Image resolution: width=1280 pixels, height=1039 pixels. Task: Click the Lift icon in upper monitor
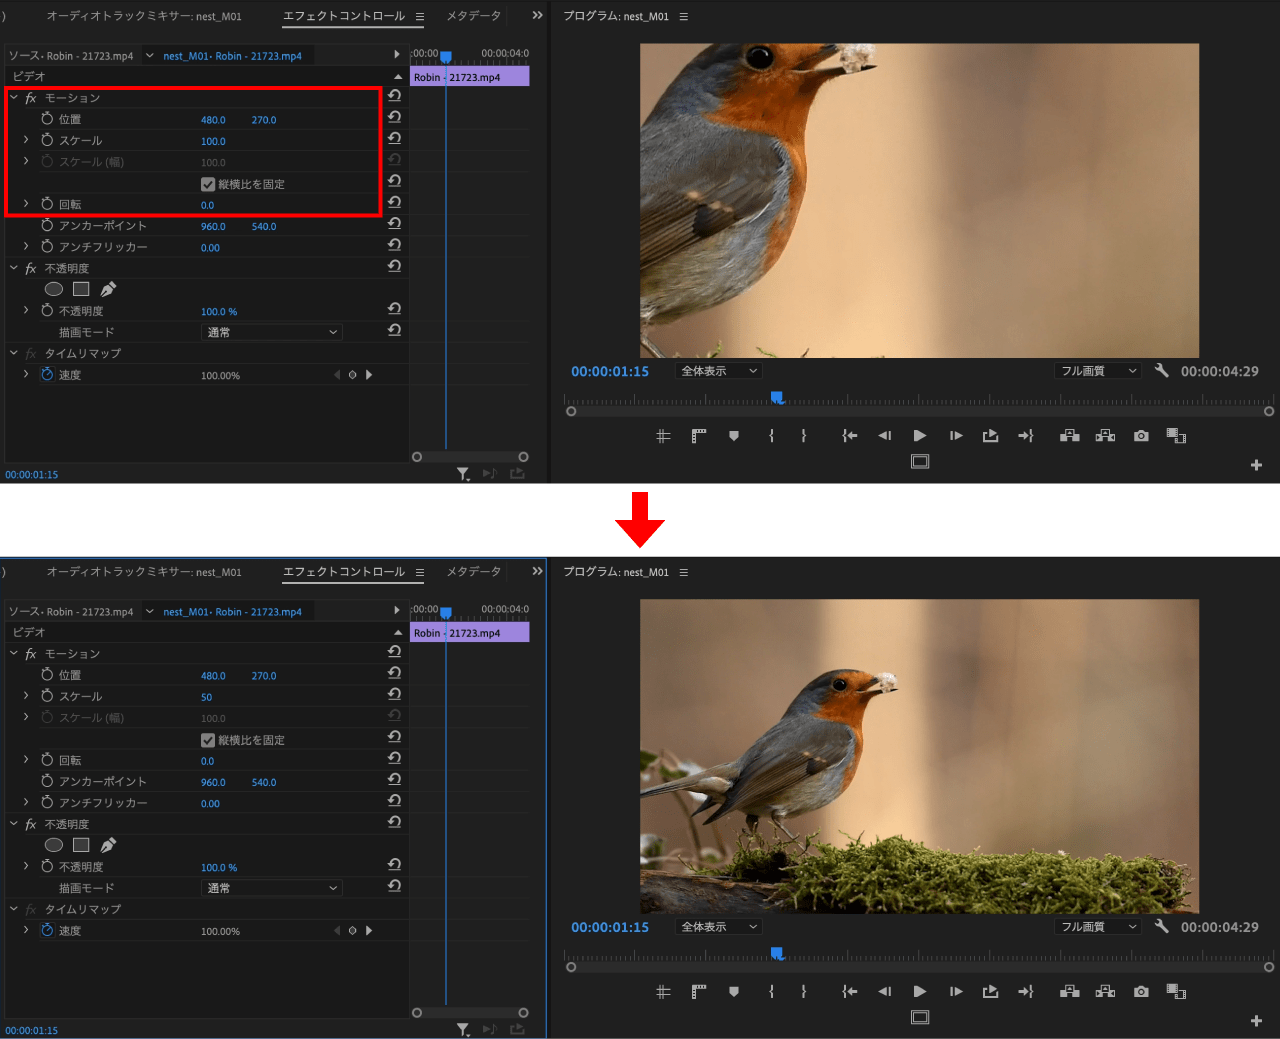(x=1069, y=436)
